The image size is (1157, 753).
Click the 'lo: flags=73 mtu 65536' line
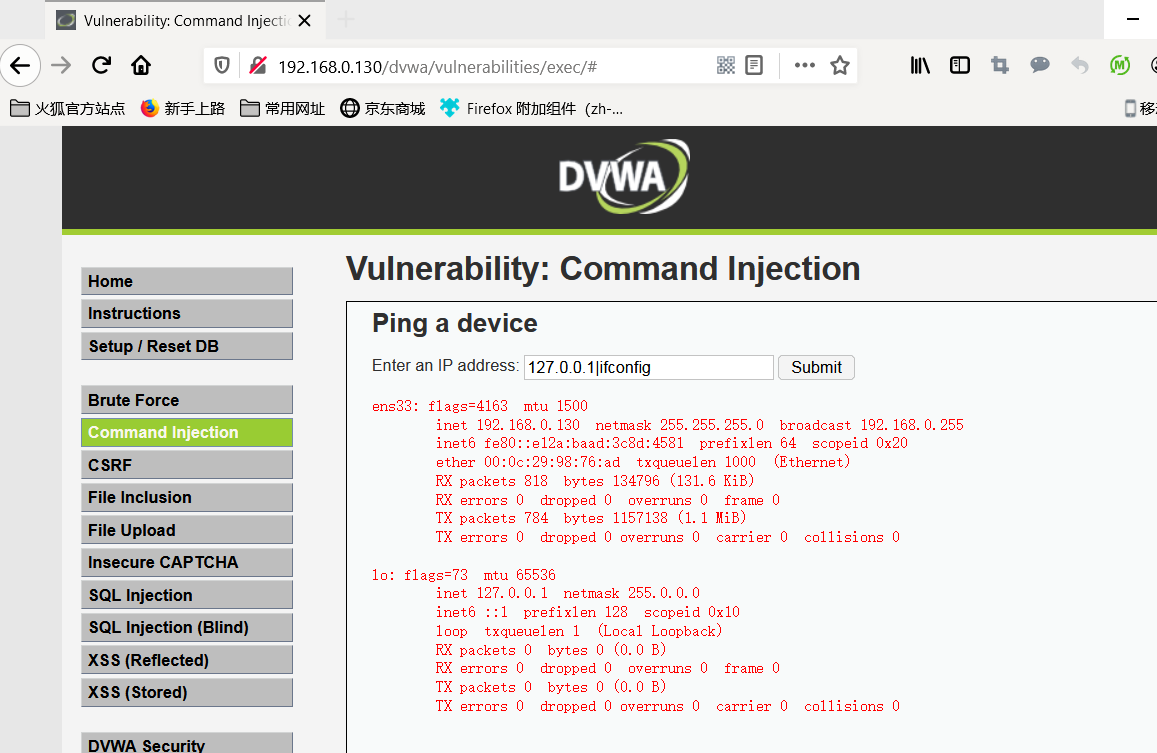coord(463,575)
